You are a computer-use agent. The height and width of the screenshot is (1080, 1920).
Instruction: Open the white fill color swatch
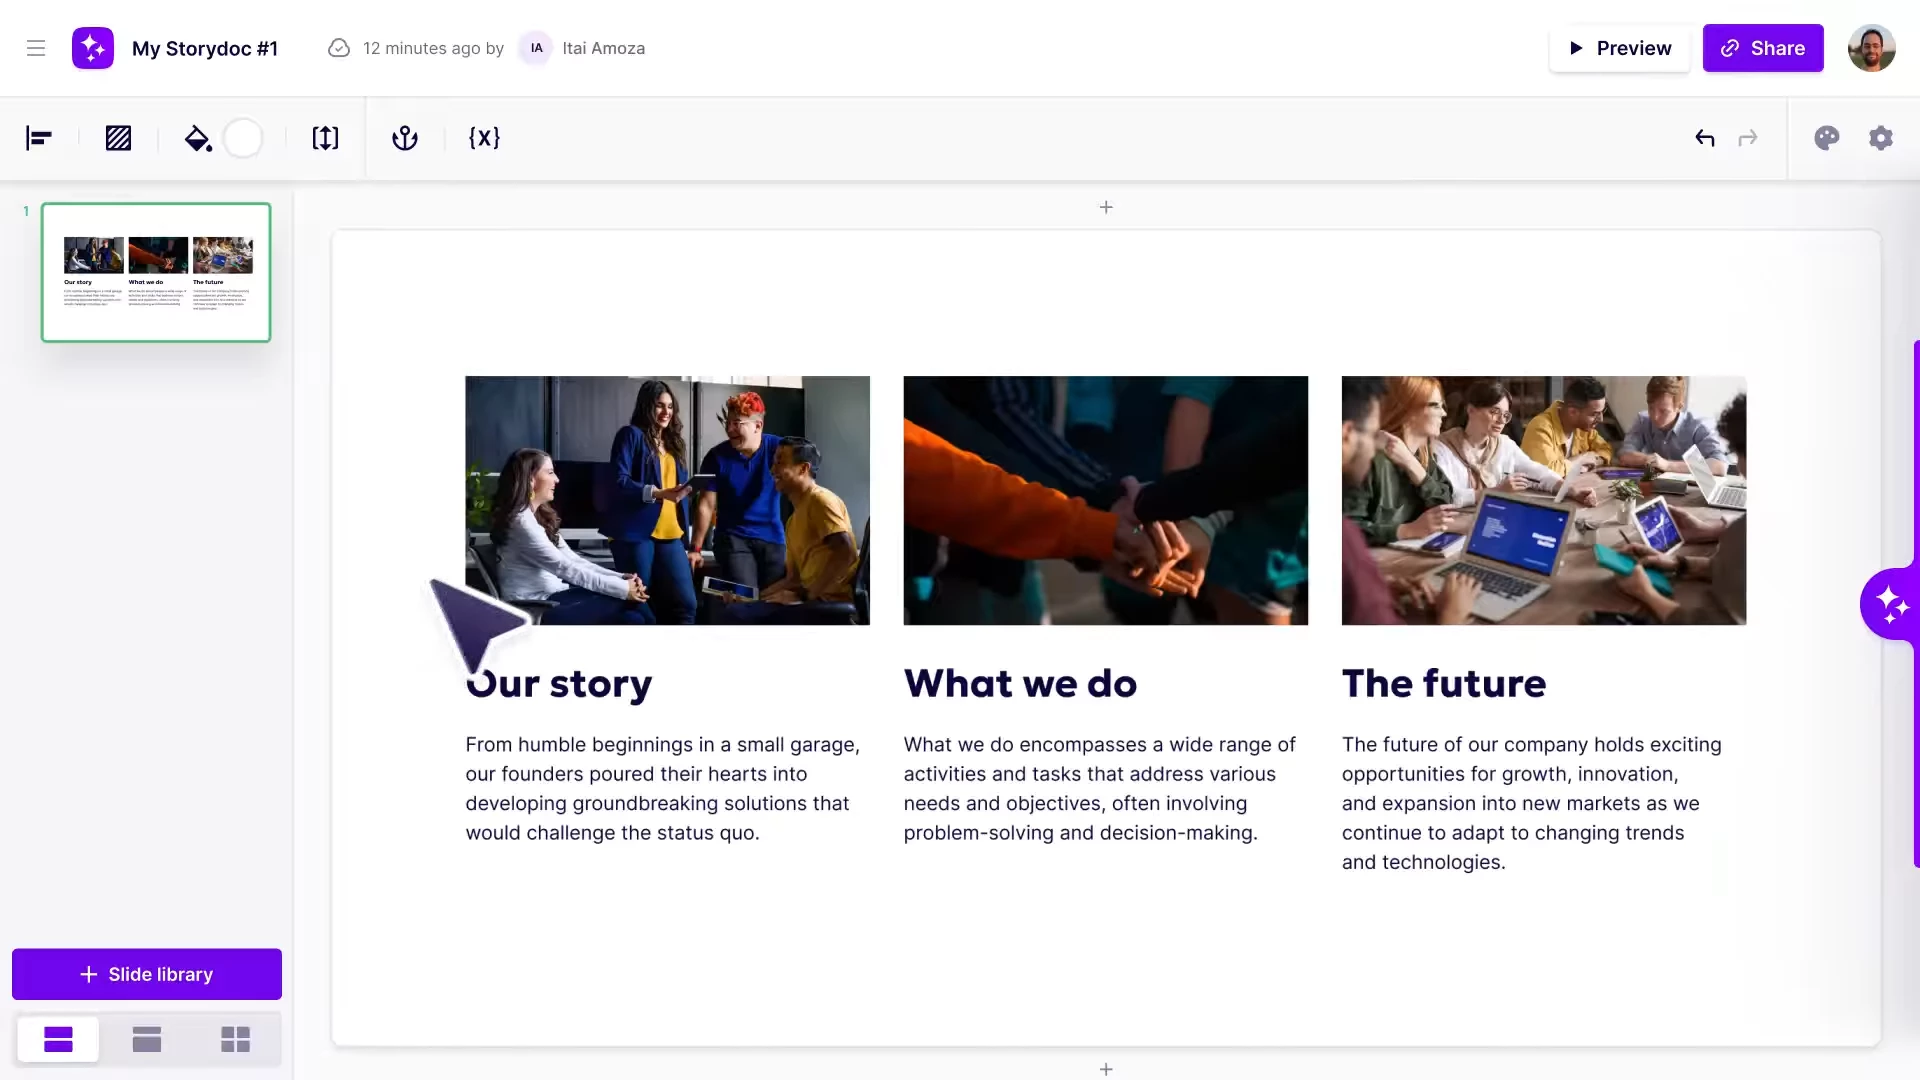point(243,138)
